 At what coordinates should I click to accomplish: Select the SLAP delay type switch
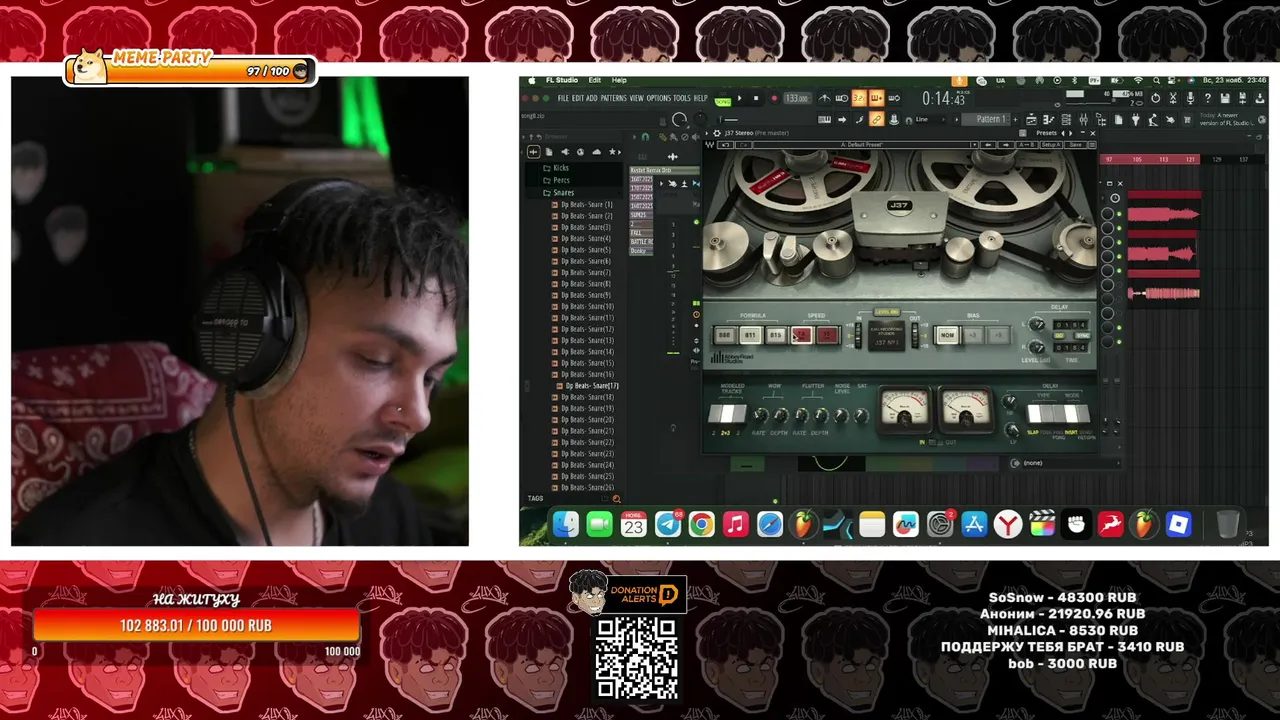[1033, 414]
